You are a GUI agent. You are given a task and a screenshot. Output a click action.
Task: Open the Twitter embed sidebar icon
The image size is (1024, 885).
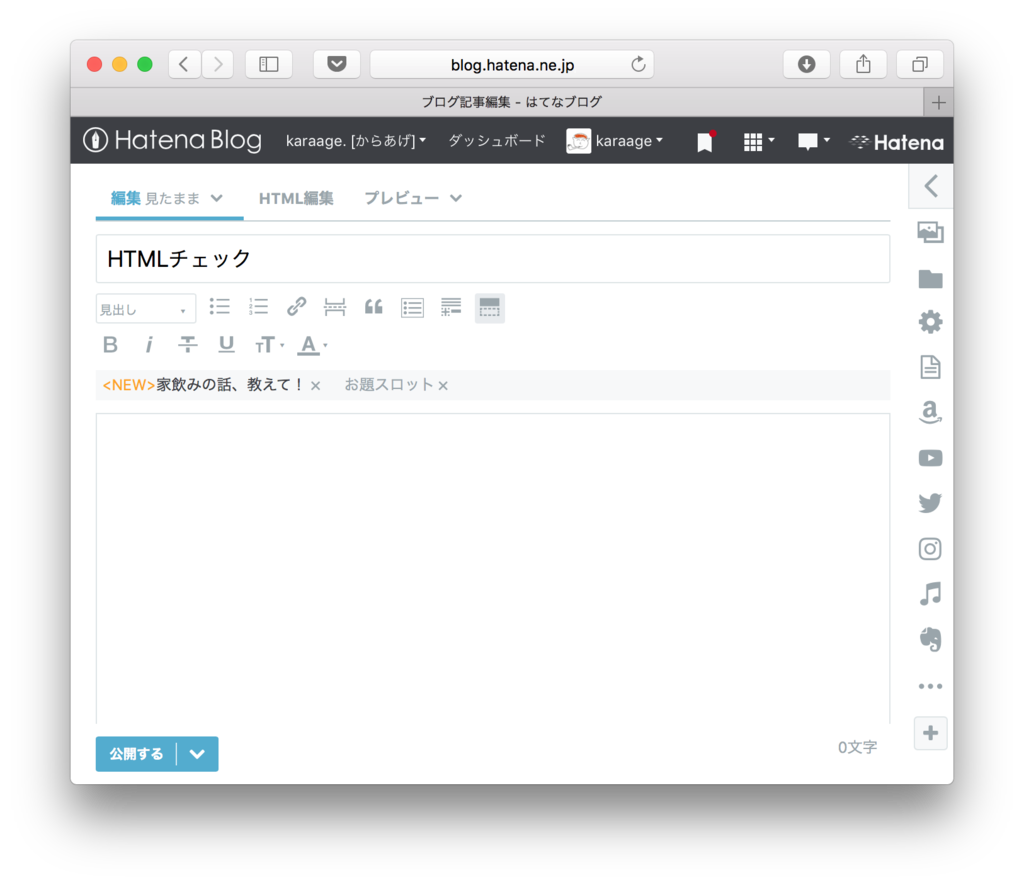click(x=930, y=503)
